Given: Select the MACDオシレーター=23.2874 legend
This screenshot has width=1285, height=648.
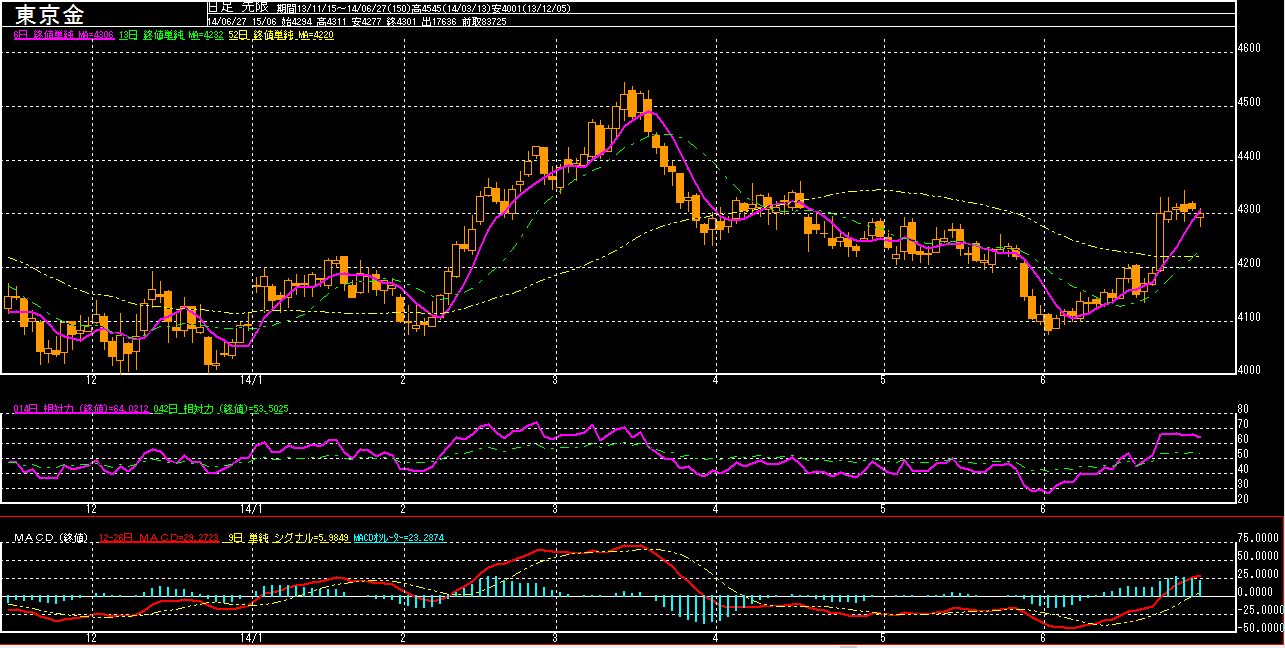Looking at the screenshot, I should coord(399,538).
